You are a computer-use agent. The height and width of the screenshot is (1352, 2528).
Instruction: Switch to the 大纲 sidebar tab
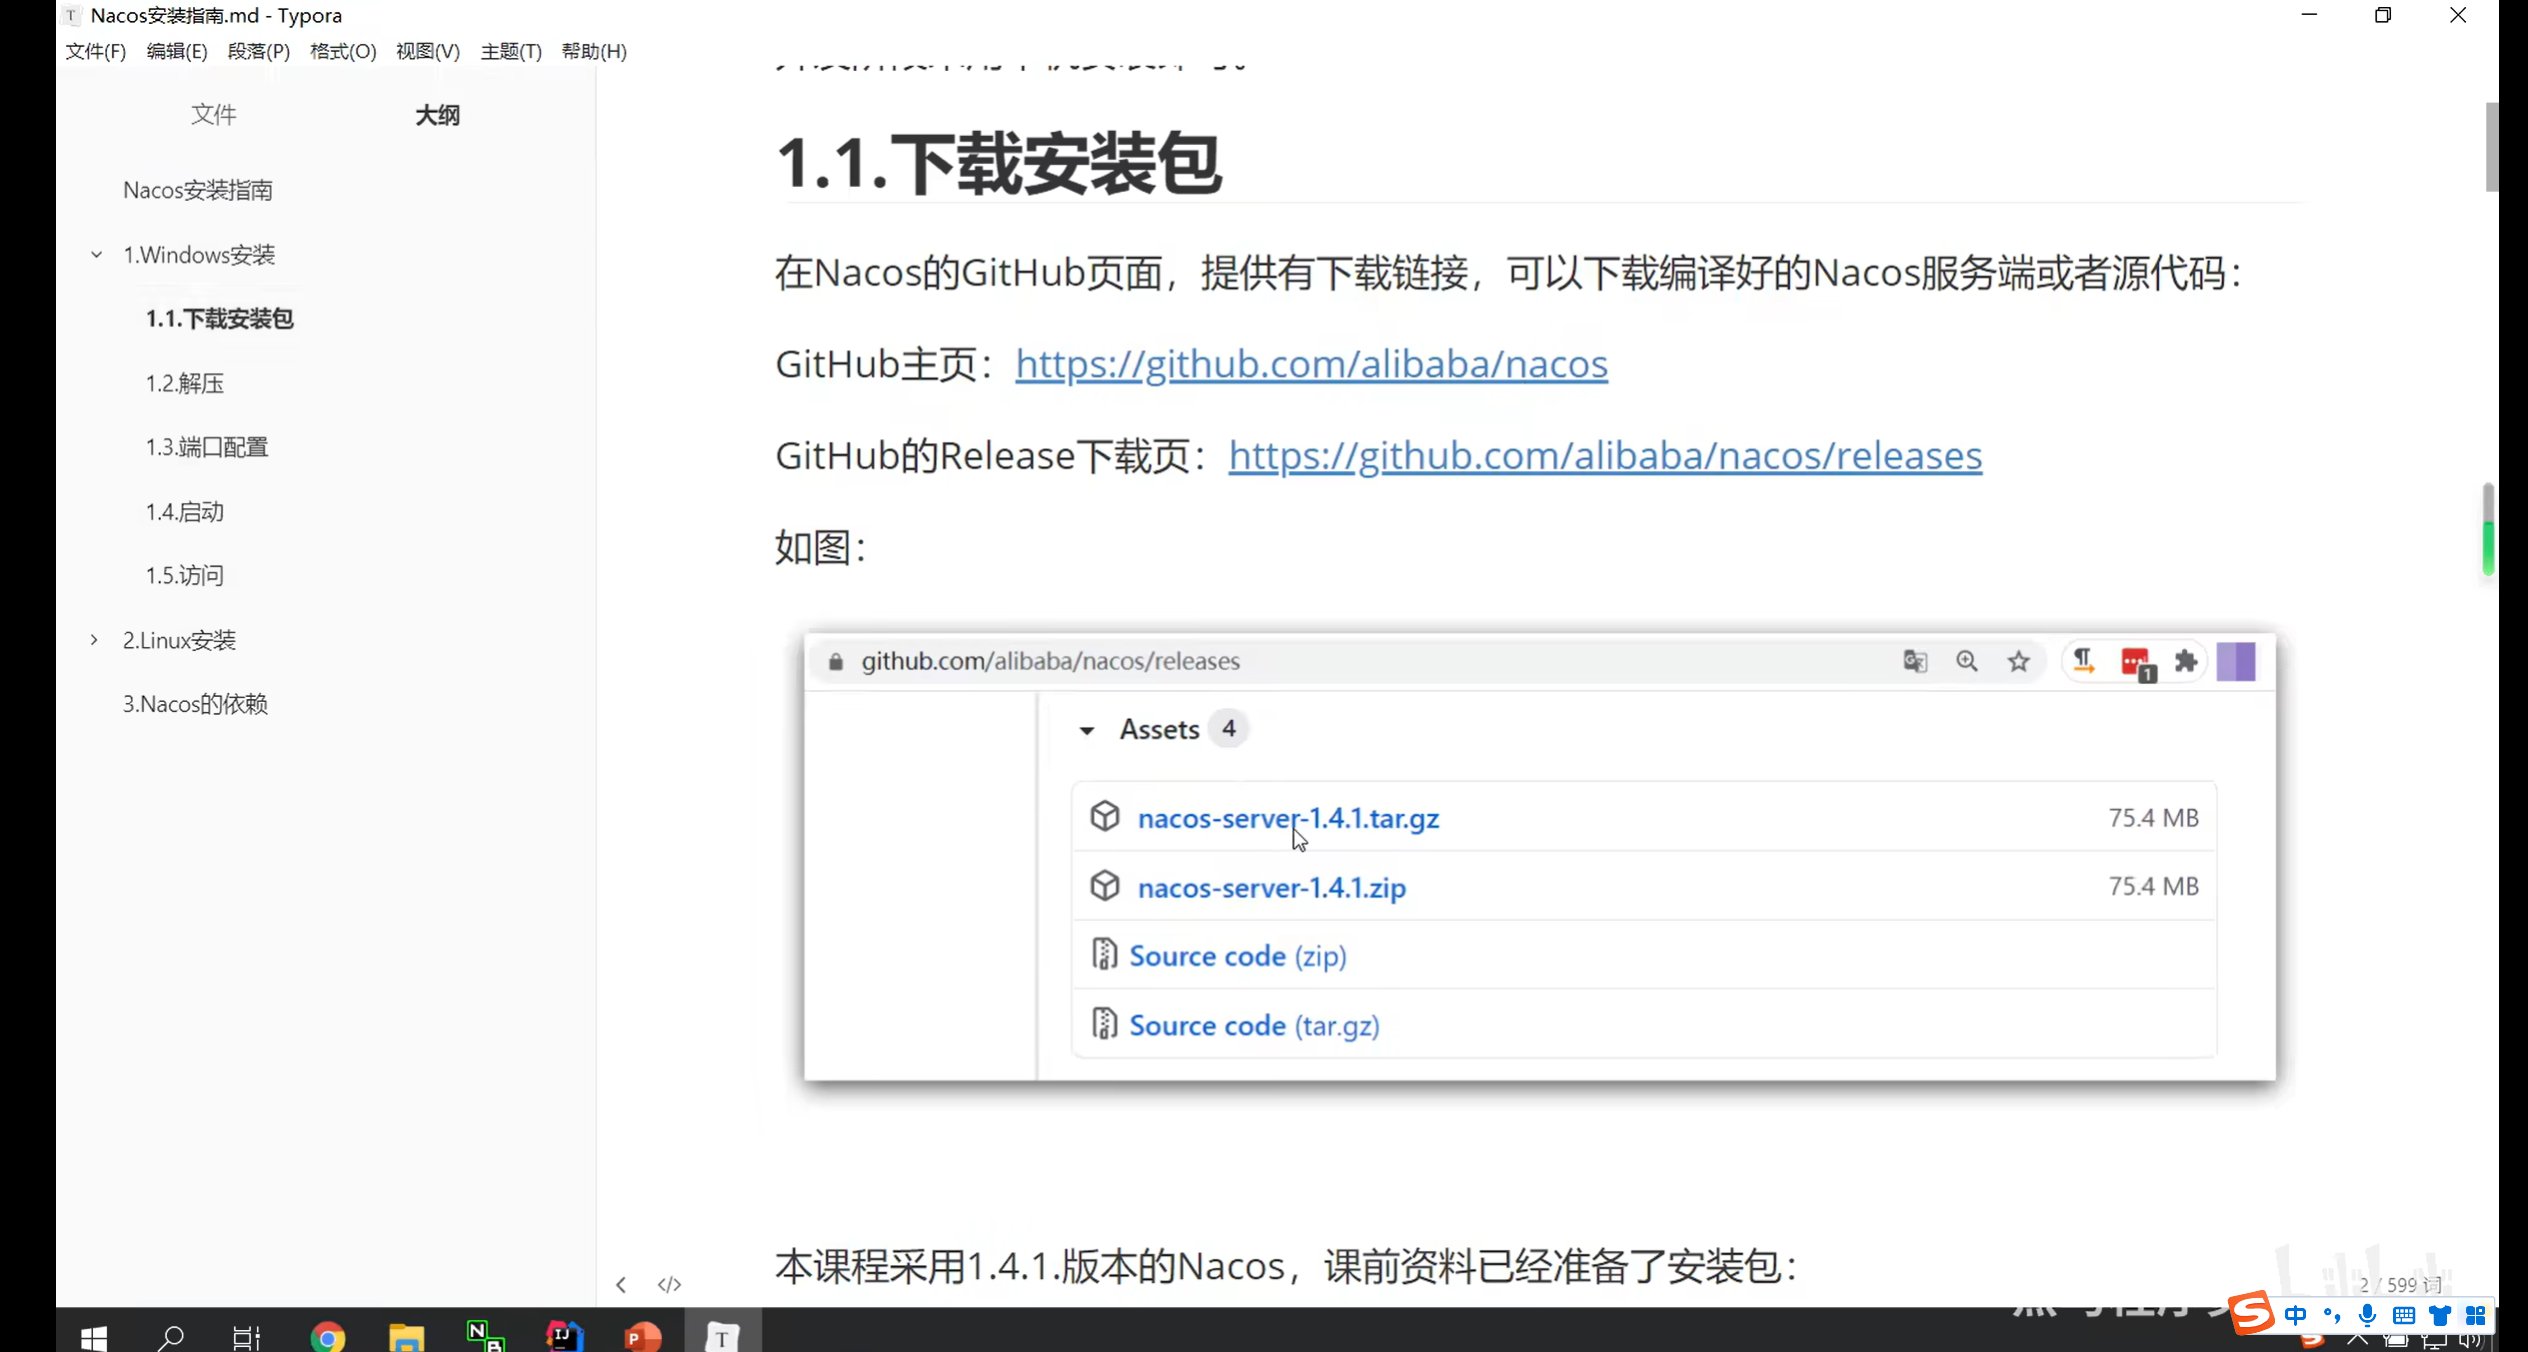[x=437, y=115]
